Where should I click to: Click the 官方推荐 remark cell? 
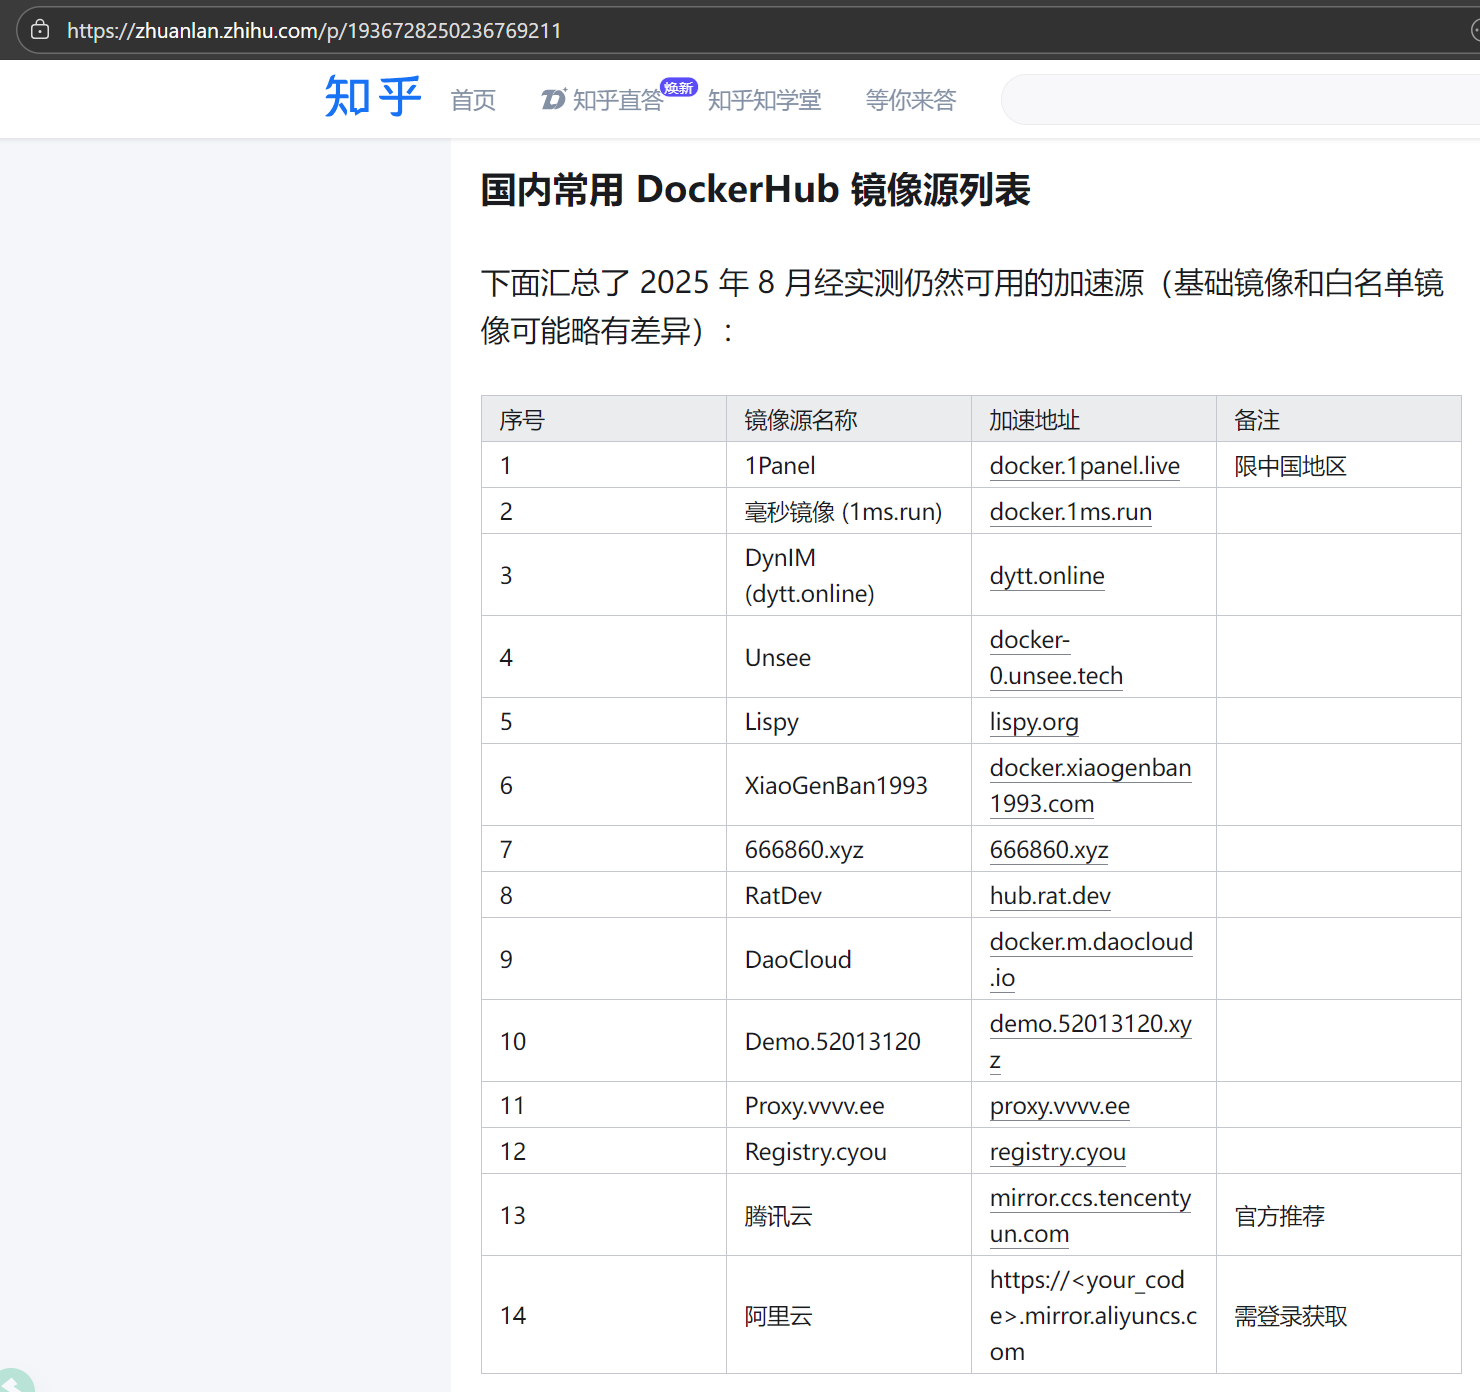[x=1339, y=1216]
